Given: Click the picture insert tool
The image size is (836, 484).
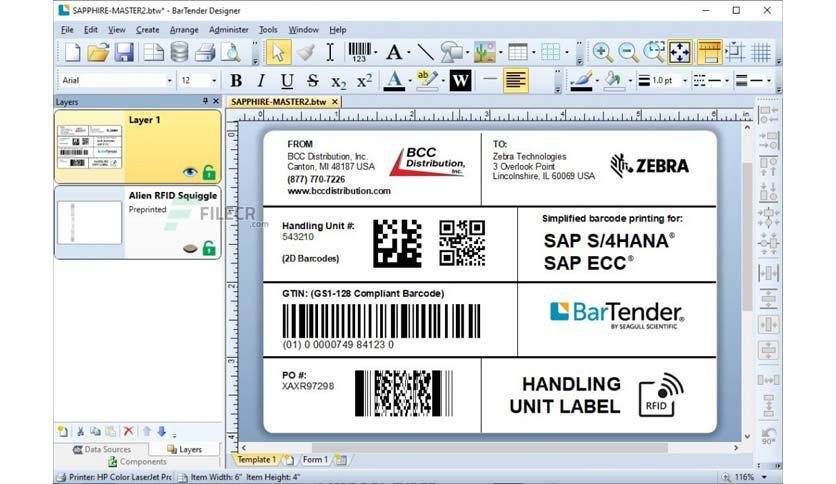Looking at the screenshot, I should (484, 52).
